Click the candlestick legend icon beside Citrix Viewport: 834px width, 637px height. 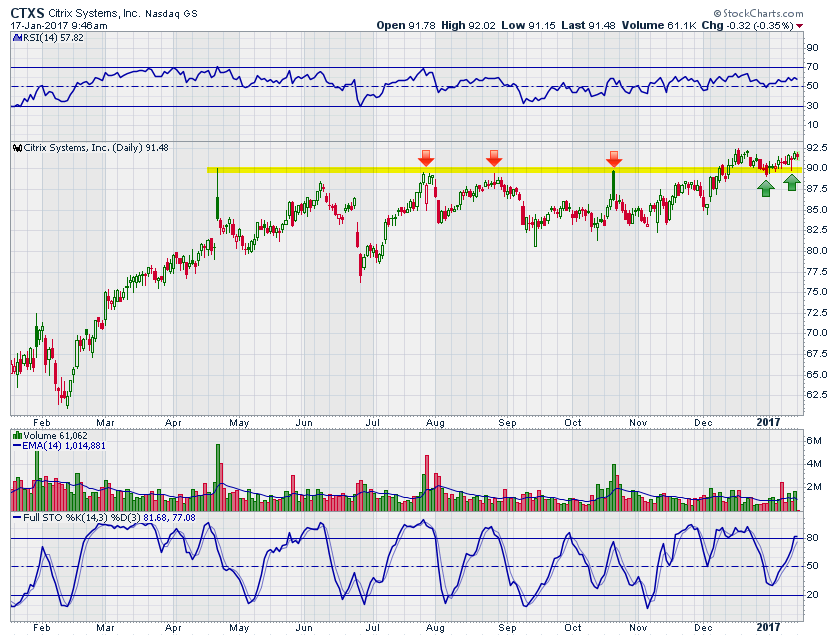(17, 148)
